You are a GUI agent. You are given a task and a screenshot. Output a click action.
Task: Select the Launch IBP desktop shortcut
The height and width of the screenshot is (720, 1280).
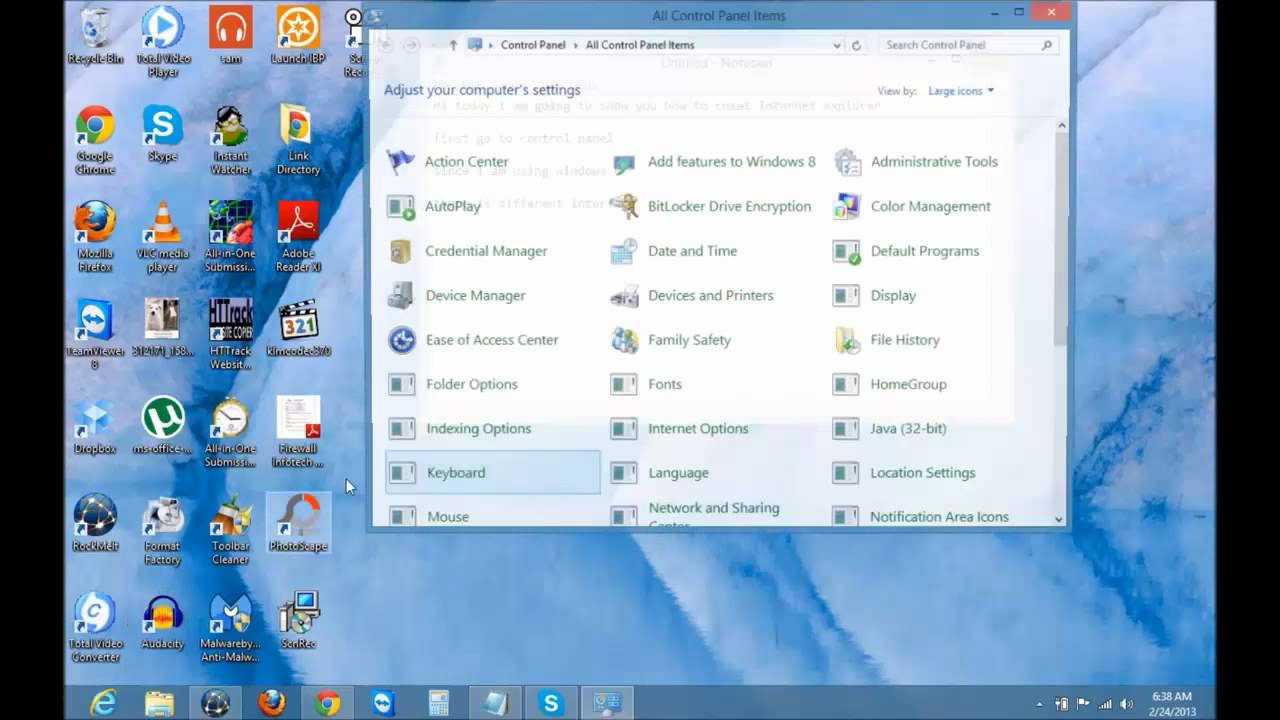tap(298, 36)
